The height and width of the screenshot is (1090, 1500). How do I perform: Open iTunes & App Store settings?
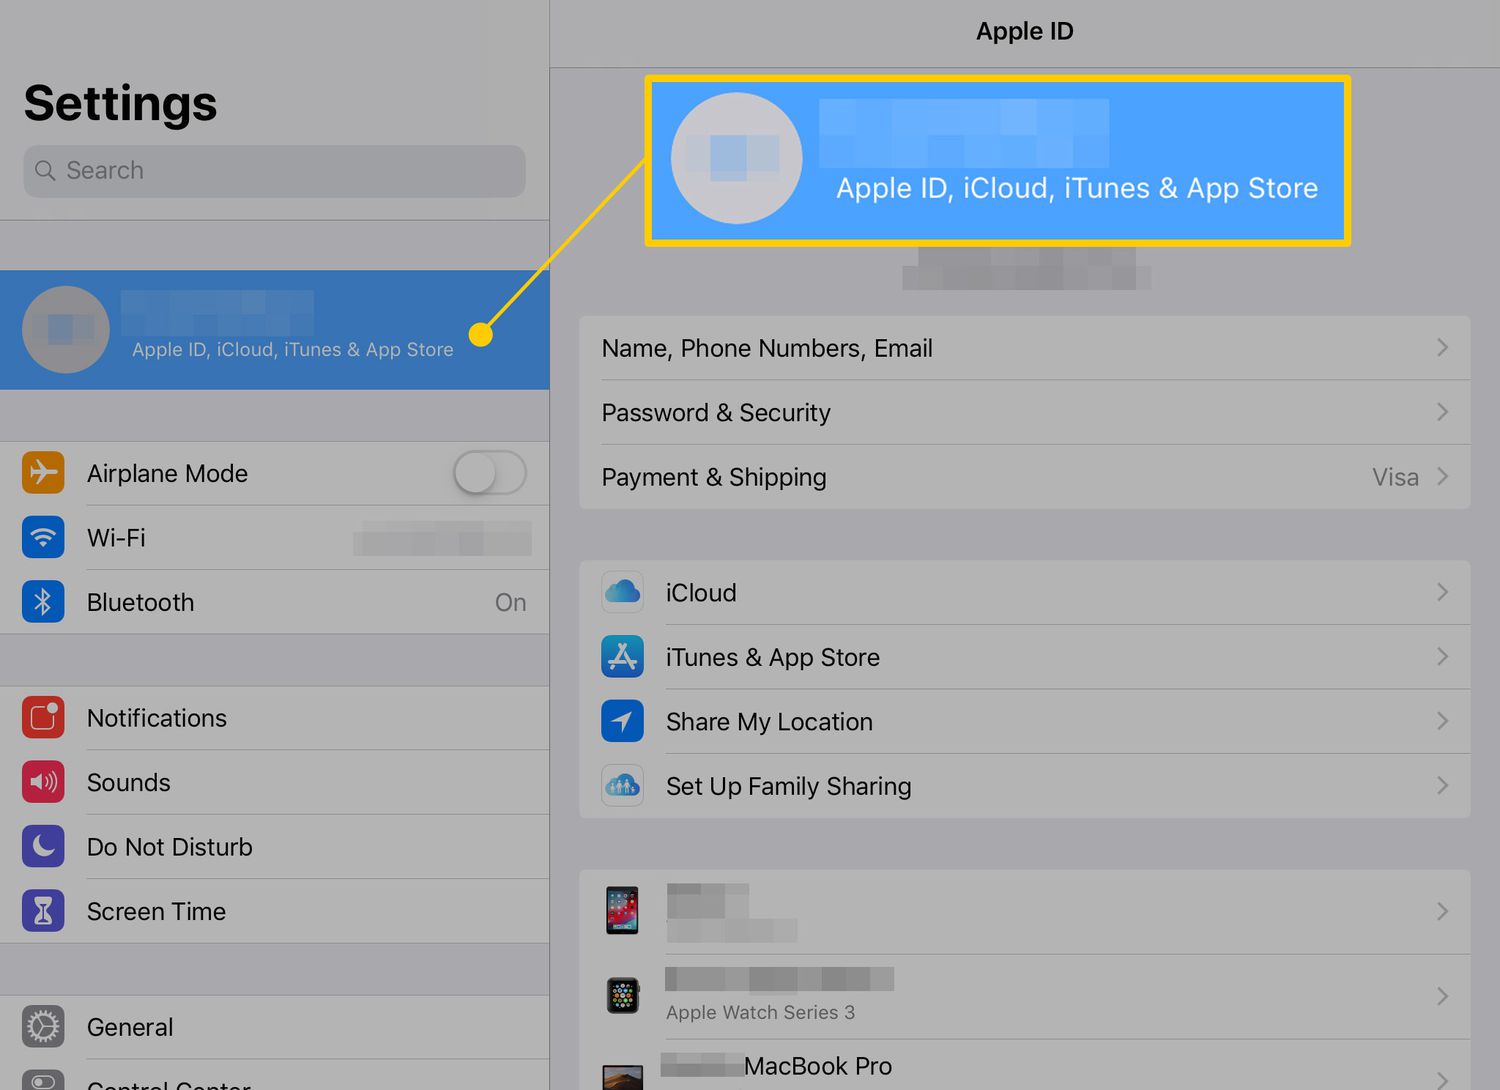pyautogui.click(x=772, y=657)
